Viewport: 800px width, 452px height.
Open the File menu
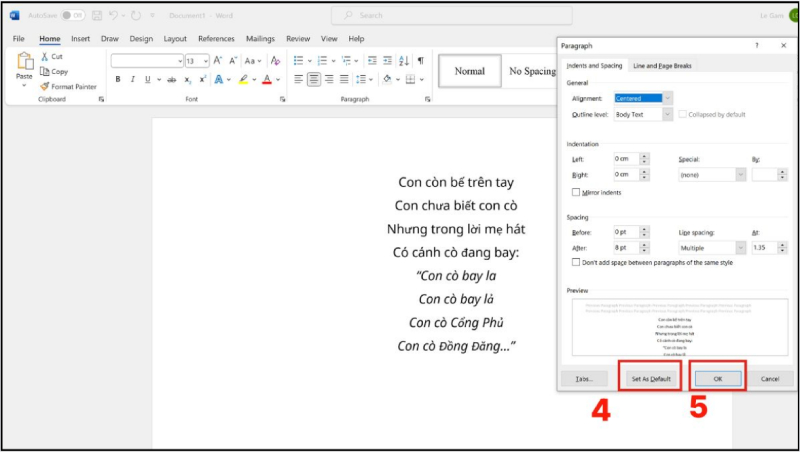tap(18, 39)
